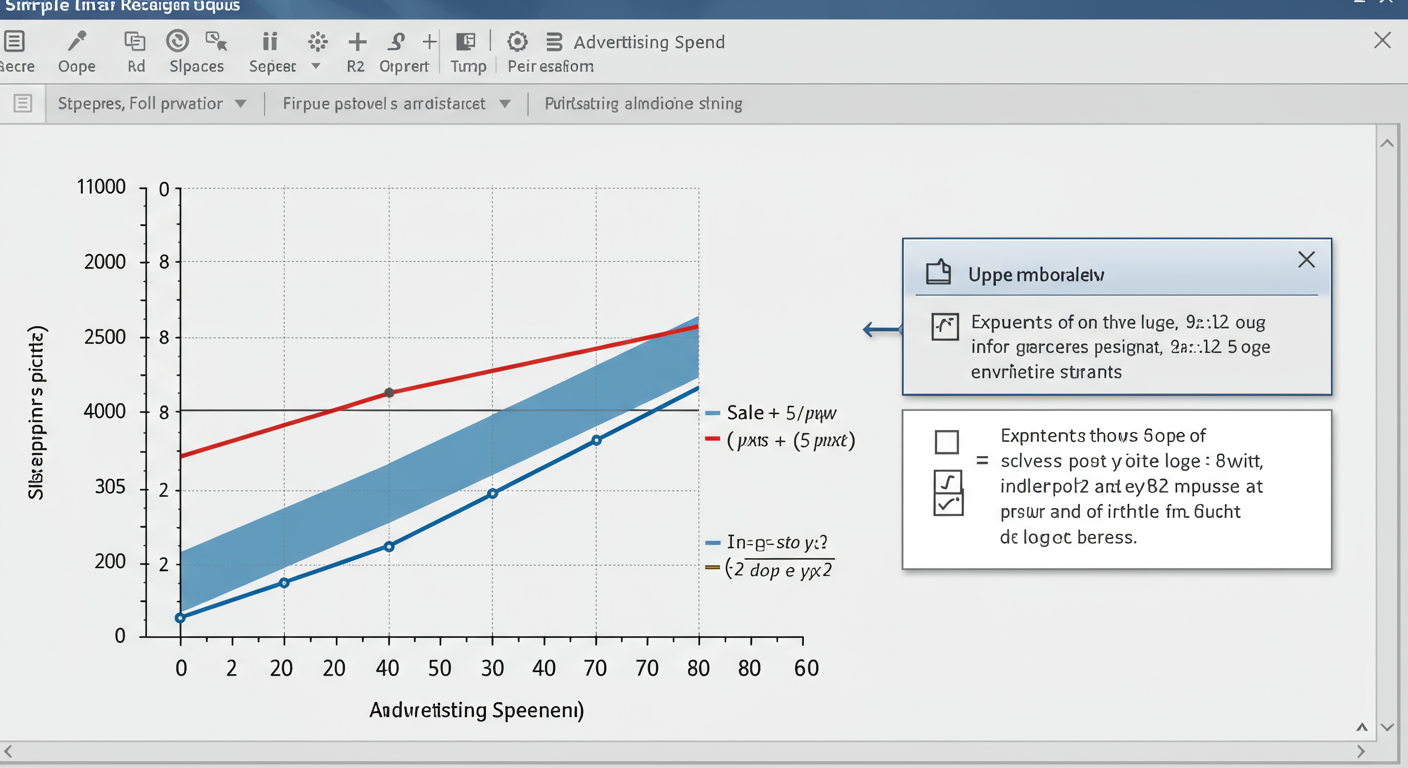Click the red line data point marker
The height and width of the screenshot is (768, 1408).
pyautogui.click(x=389, y=393)
